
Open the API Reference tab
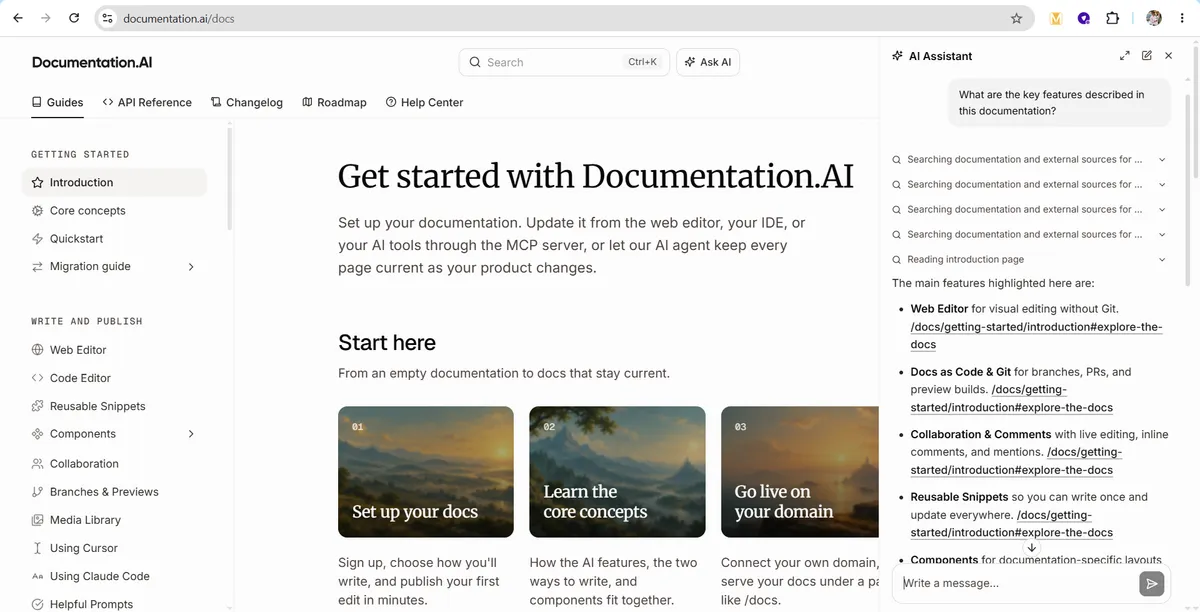(147, 102)
